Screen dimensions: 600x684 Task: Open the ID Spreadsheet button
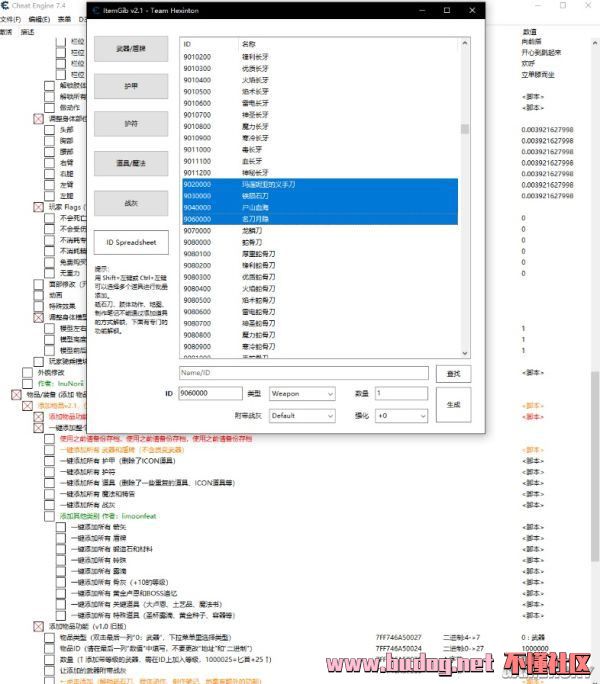pyautogui.click(x=131, y=242)
